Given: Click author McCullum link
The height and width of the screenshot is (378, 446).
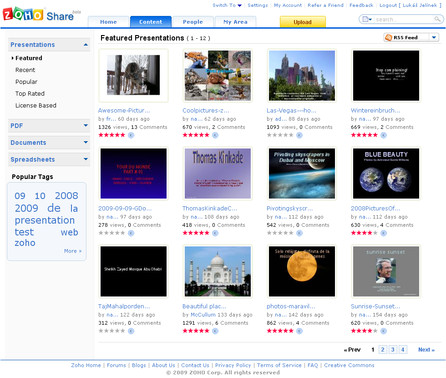Looking at the screenshot, I should click(x=203, y=315).
